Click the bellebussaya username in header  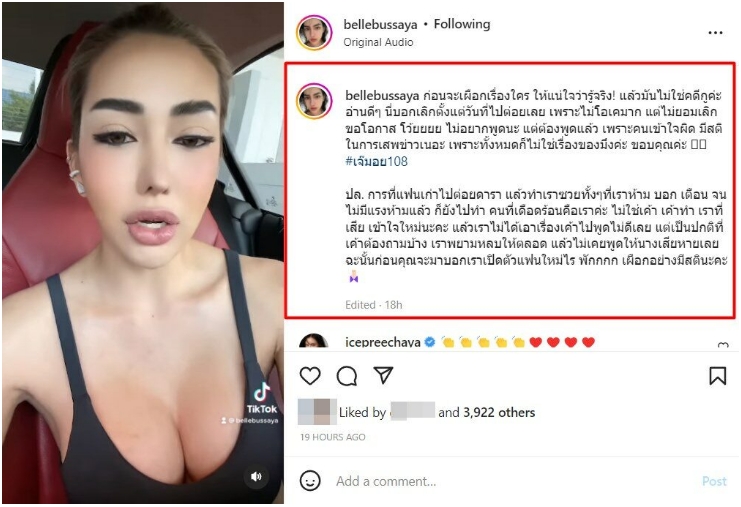[380, 24]
